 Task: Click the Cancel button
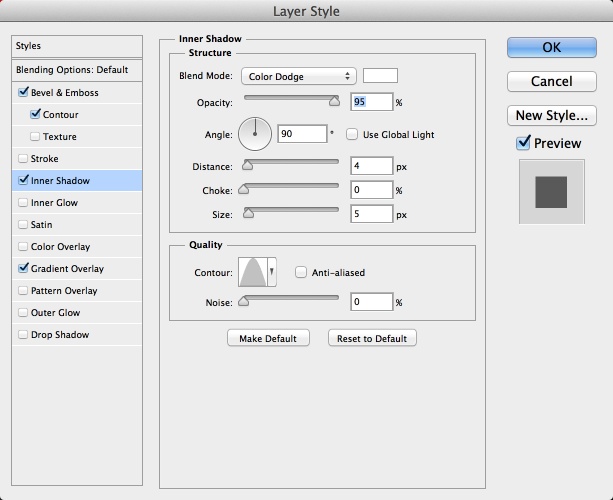click(552, 81)
